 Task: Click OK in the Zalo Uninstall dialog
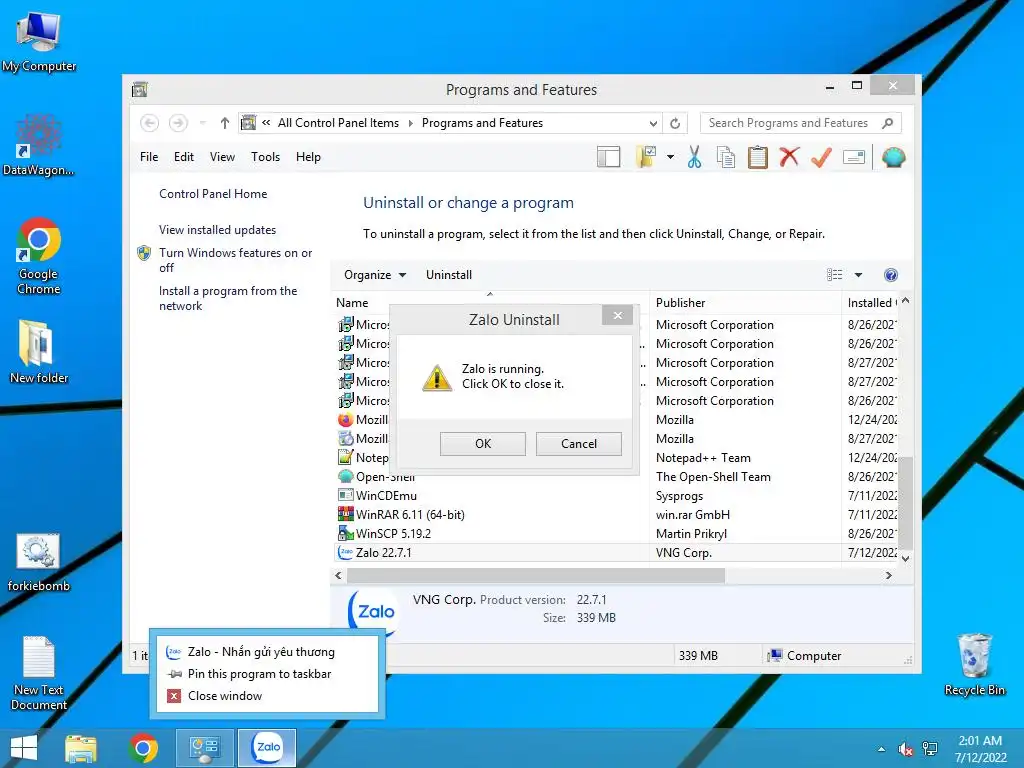coord(483,444)
